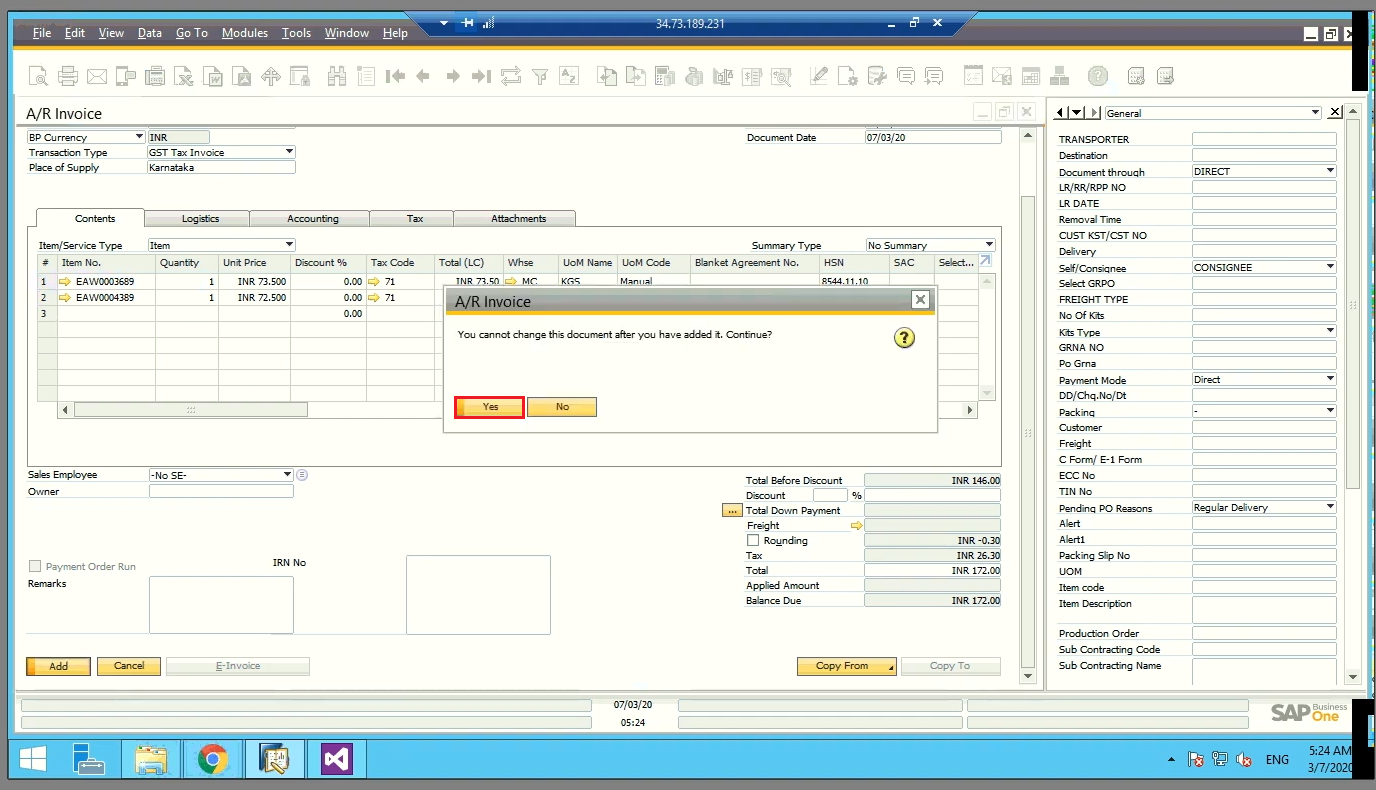Open the Self/Consignee dropdown
This screenshot has height=790, width=1376.
coord(1330,267)
